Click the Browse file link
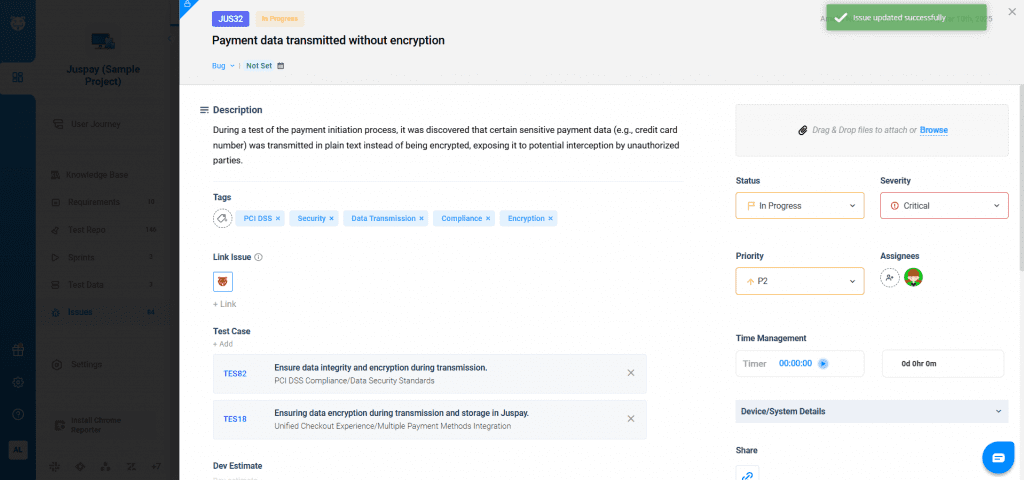The height and width of the screenshot is (480, 1024). coord(933,130)
